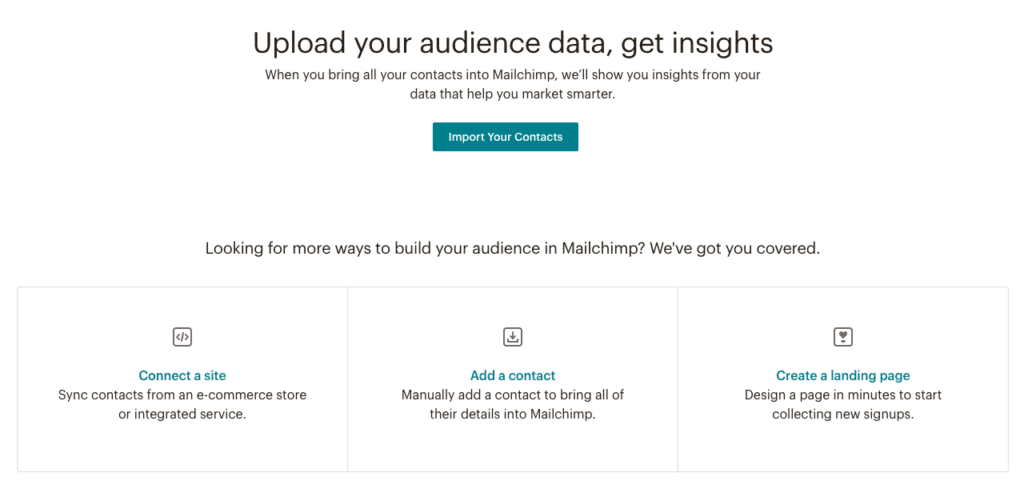Click the 'When you bring all your contacts' paragraph line
This screenshot has width=1024, height=489.
click(513, 74)
